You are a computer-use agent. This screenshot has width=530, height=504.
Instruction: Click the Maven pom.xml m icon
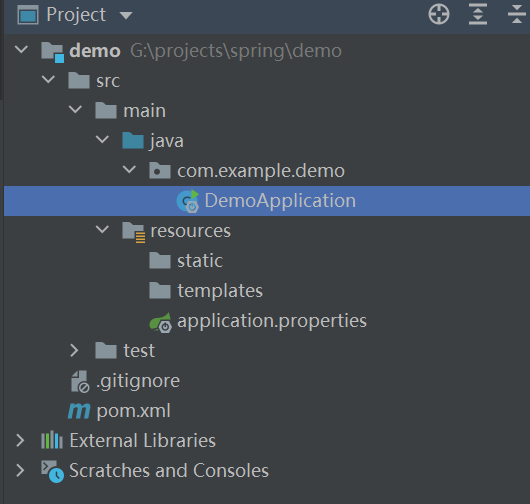79,411
